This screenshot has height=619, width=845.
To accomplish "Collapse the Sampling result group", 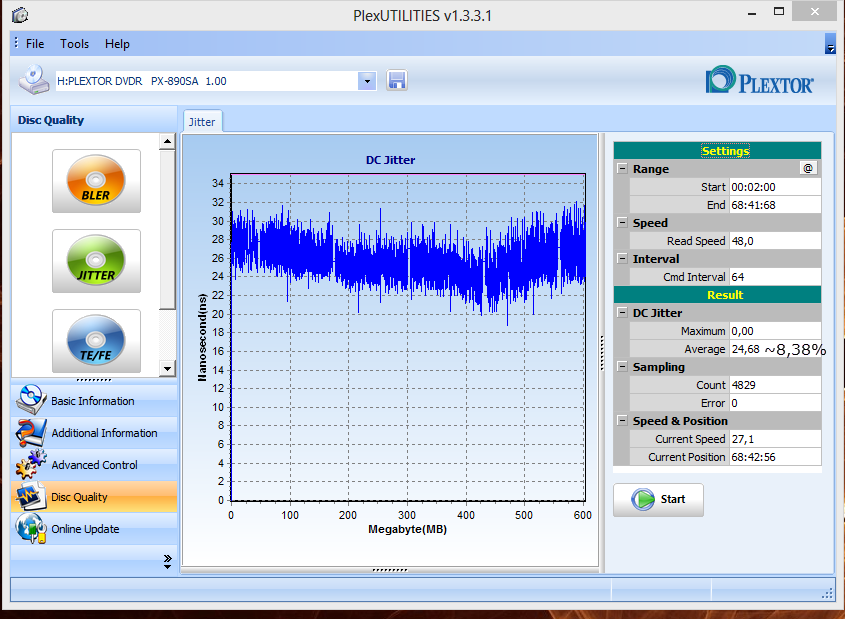I will pos(622,366).
